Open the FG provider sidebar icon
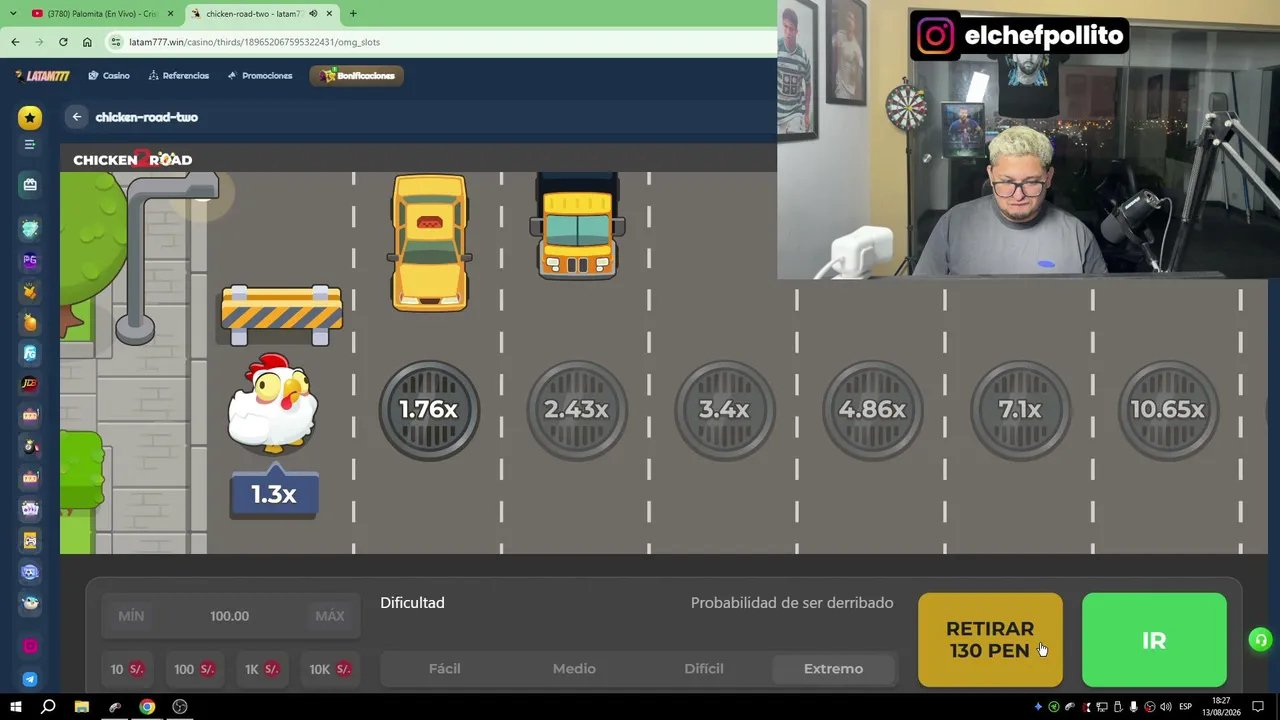The width and height of the screenshot is (1280, 720). [x=30, y=353]
